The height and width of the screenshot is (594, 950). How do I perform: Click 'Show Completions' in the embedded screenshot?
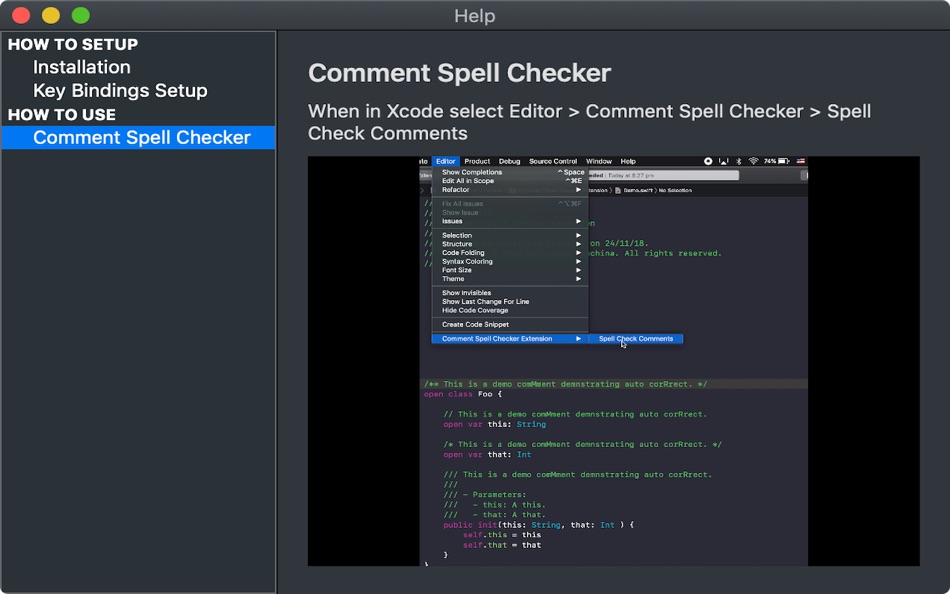tap(472, 172)
